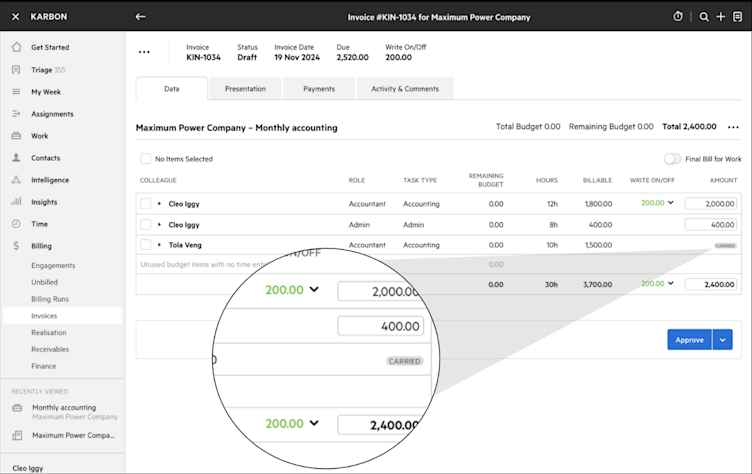Click the COLLEAGUE column header
Screen dimensions: 752x474
tap(158, 180)
